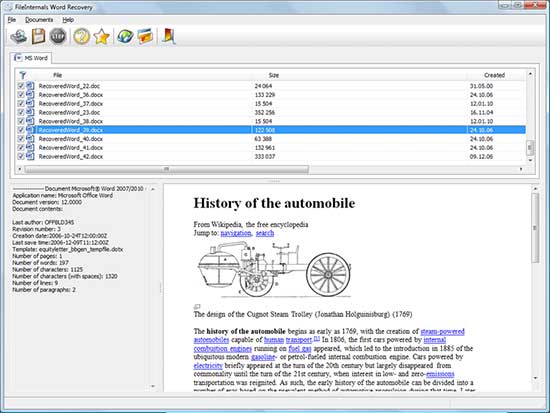Click the document icon of RecoveredWord_22.doc
The height and width of the screenshot is (413, 550).
(x=30, y=86)
